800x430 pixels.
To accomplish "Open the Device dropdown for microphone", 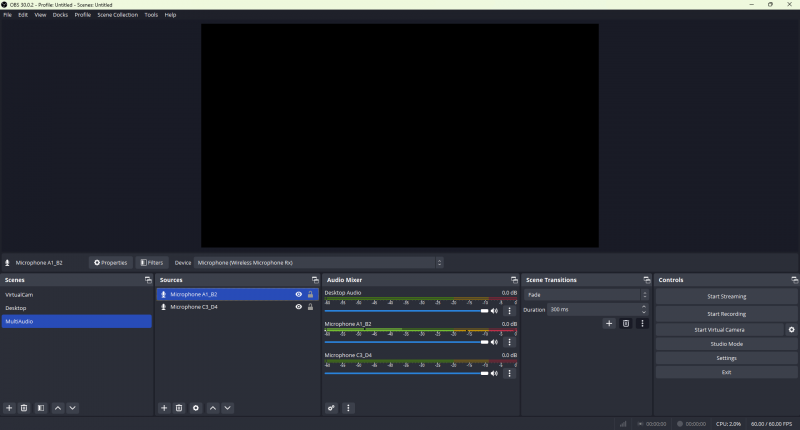I will (x=318, y=263).
